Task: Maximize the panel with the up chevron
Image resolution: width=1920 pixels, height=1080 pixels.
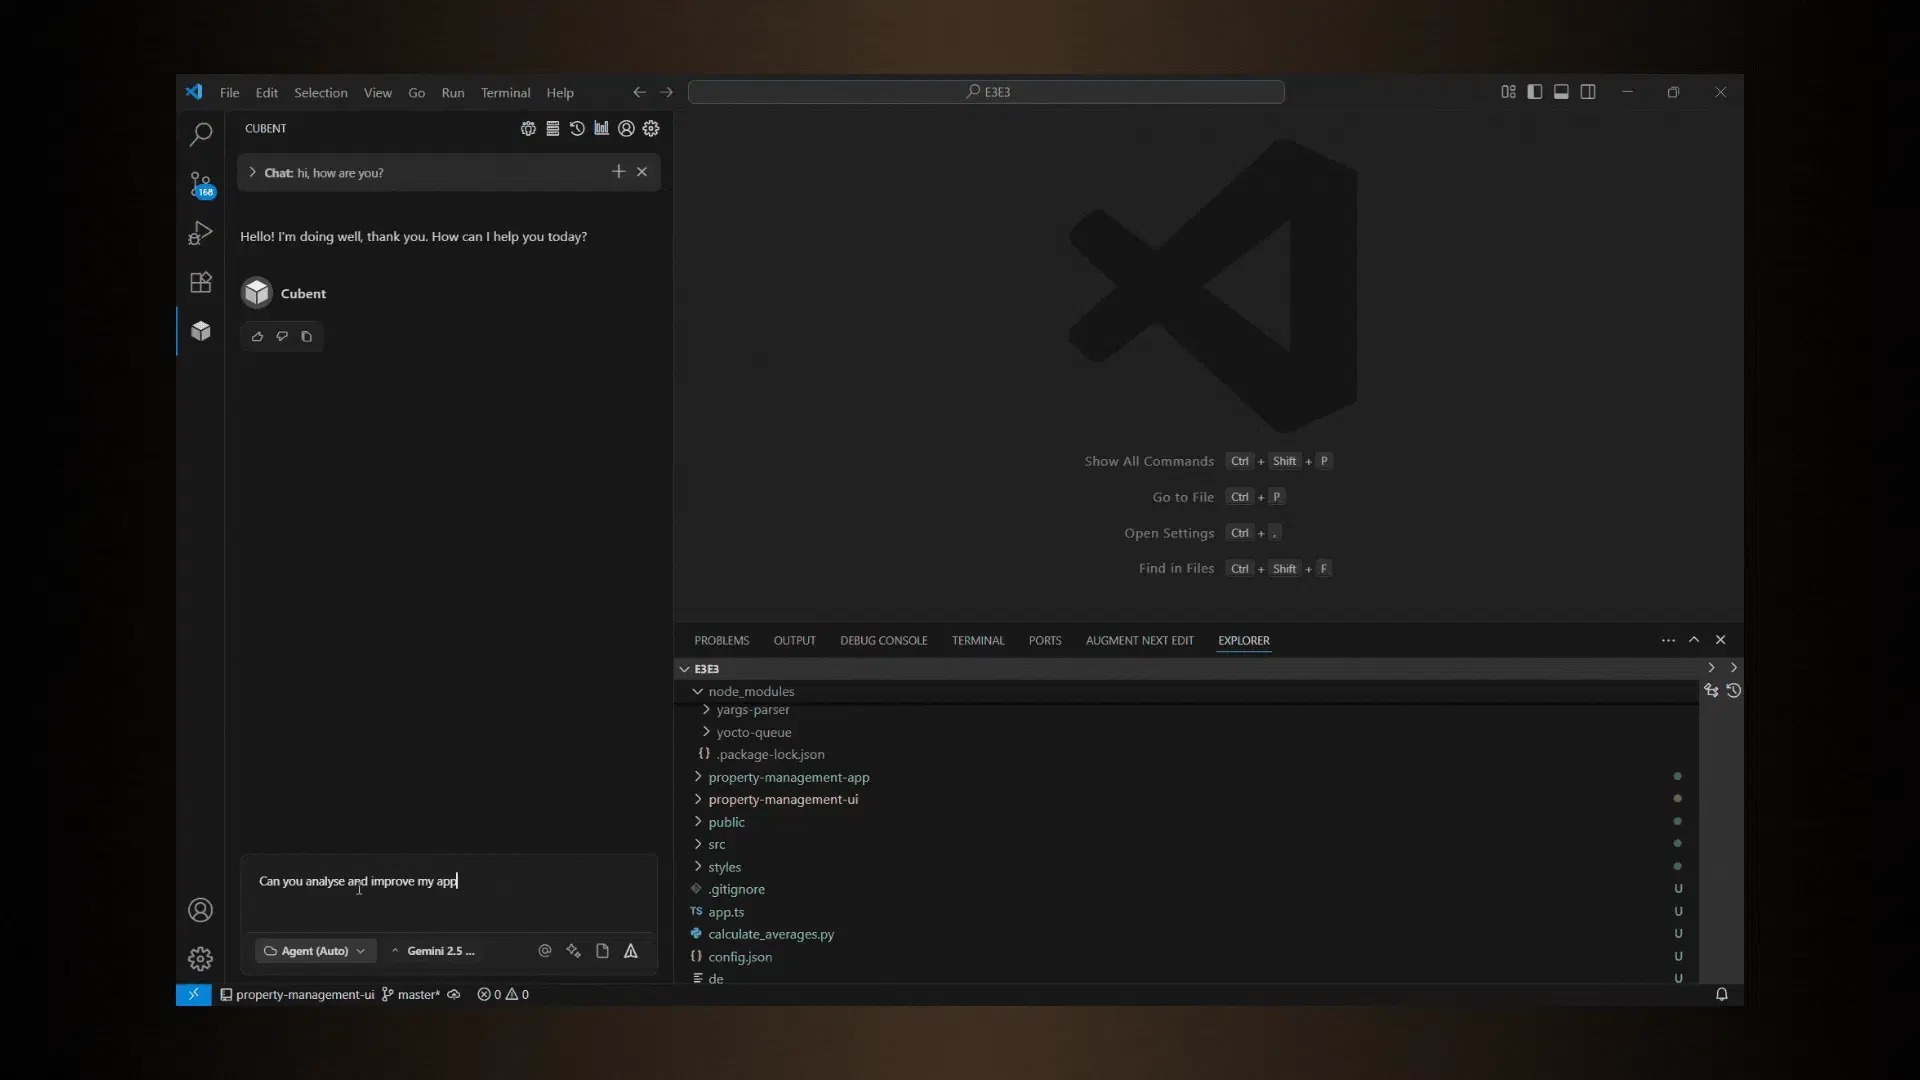Action: 1694,640
